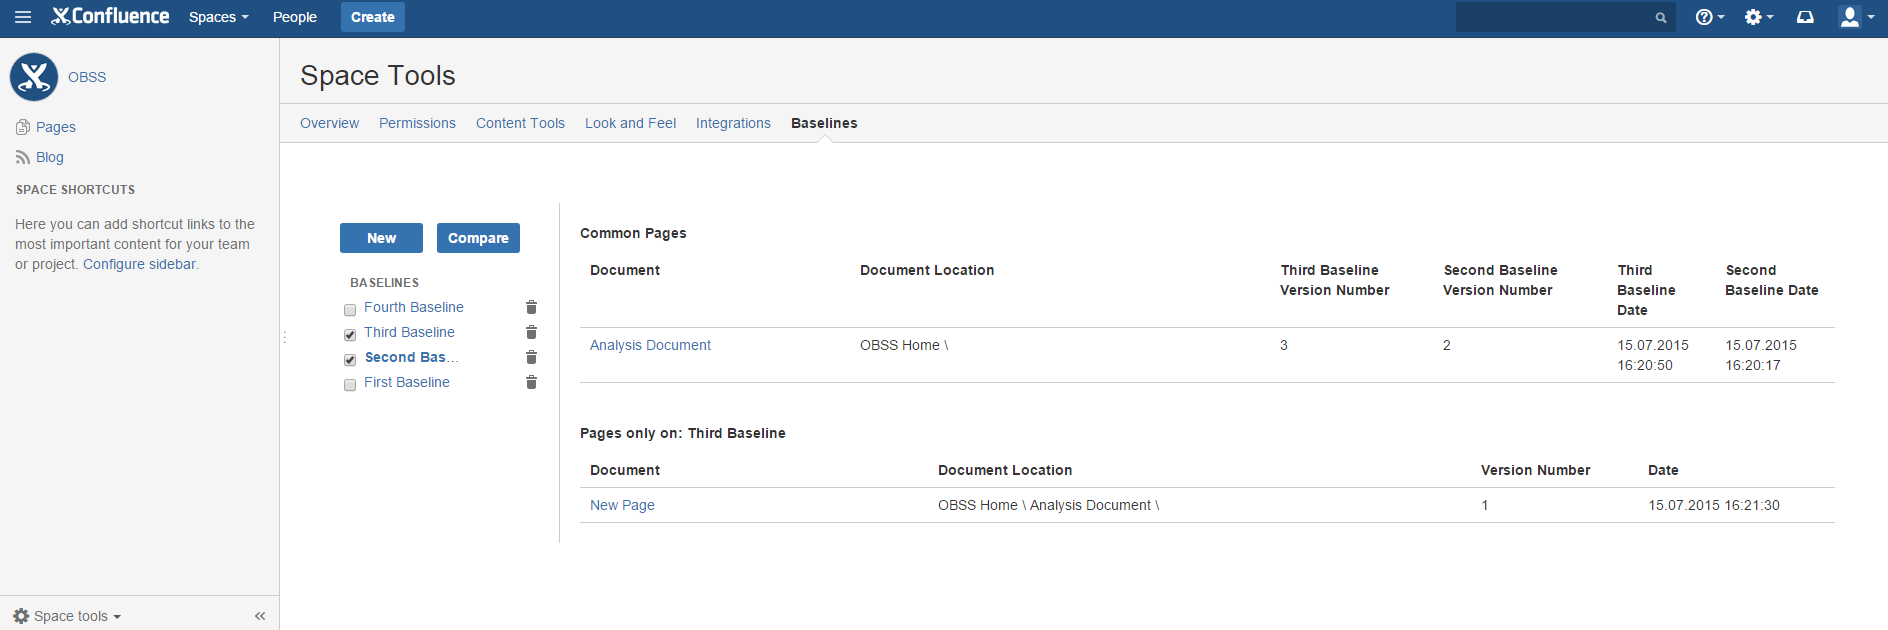Screen dimensions: 1888x630
Task: Click the search input field
Action: point(1555,17)
